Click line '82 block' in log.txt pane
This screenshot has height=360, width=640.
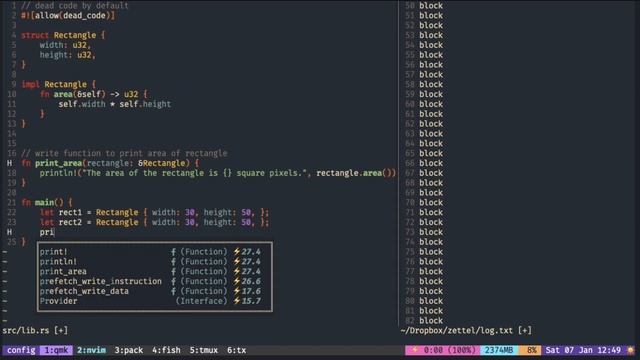click(424, 320)
